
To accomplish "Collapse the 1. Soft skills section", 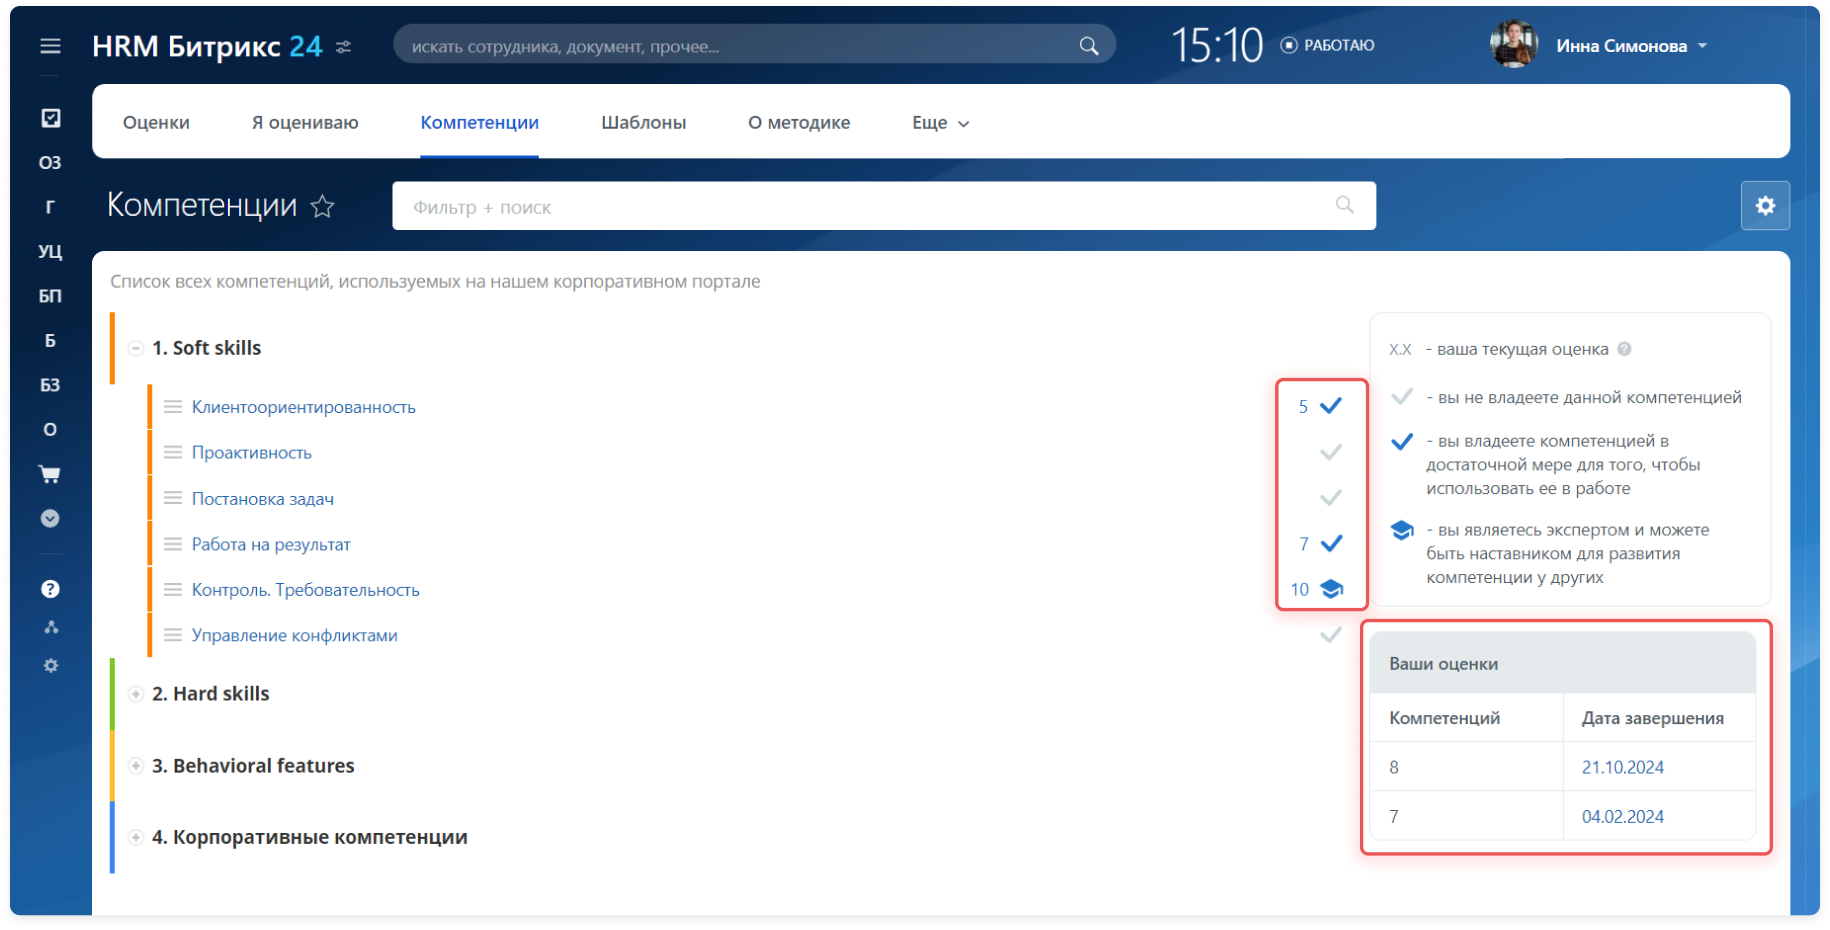I will [x=136, y=348].
